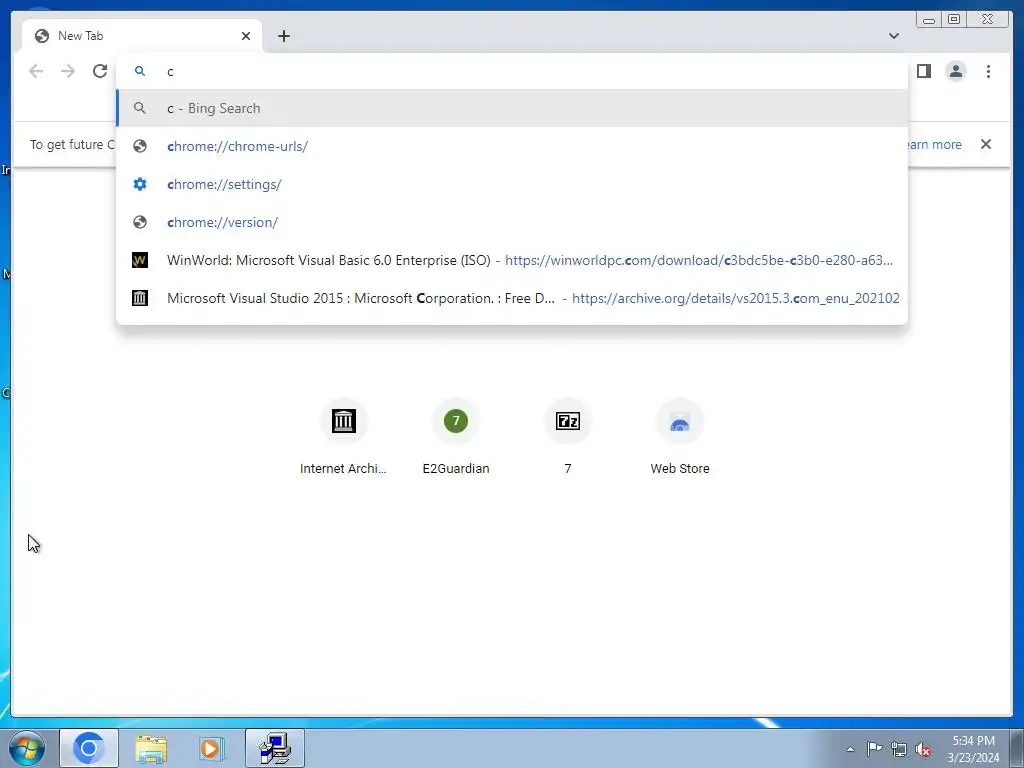Launch Windows Media Player from taskbar
Viewport: 1024px width, 768px height.
[212, 748]
